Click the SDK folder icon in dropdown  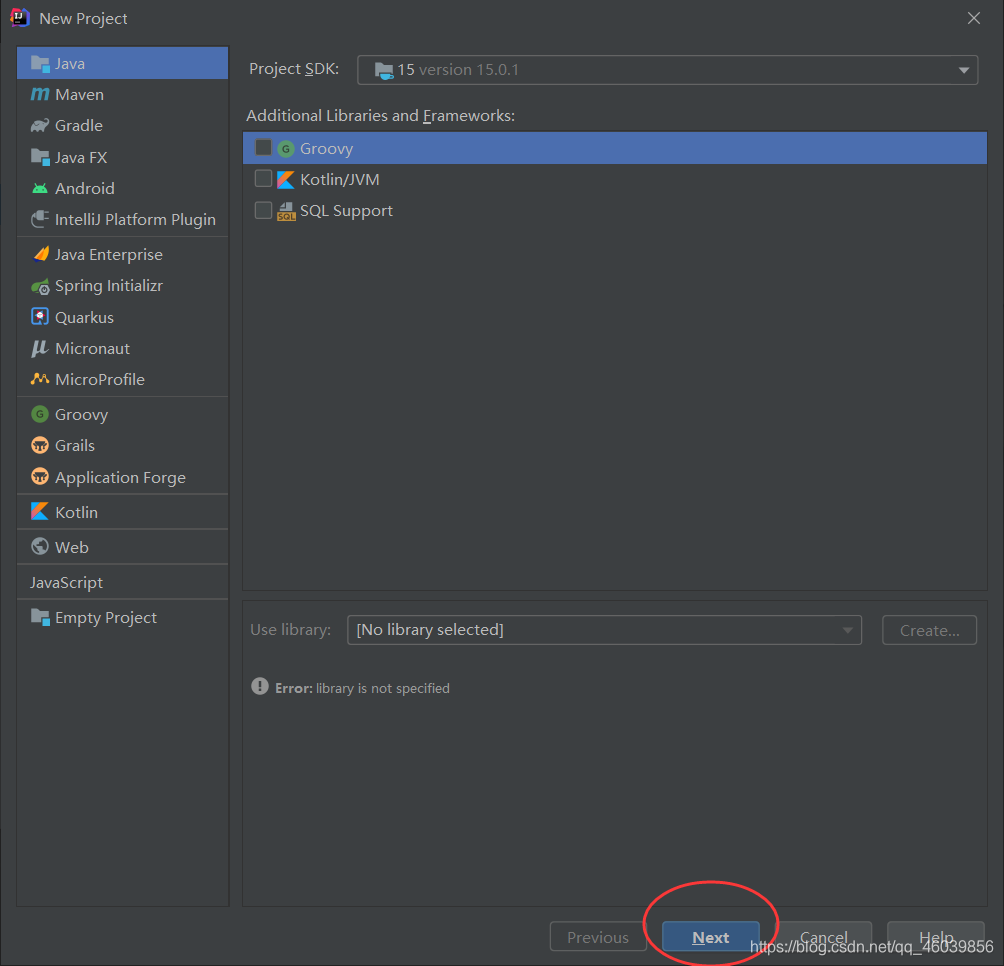(384, 70)
